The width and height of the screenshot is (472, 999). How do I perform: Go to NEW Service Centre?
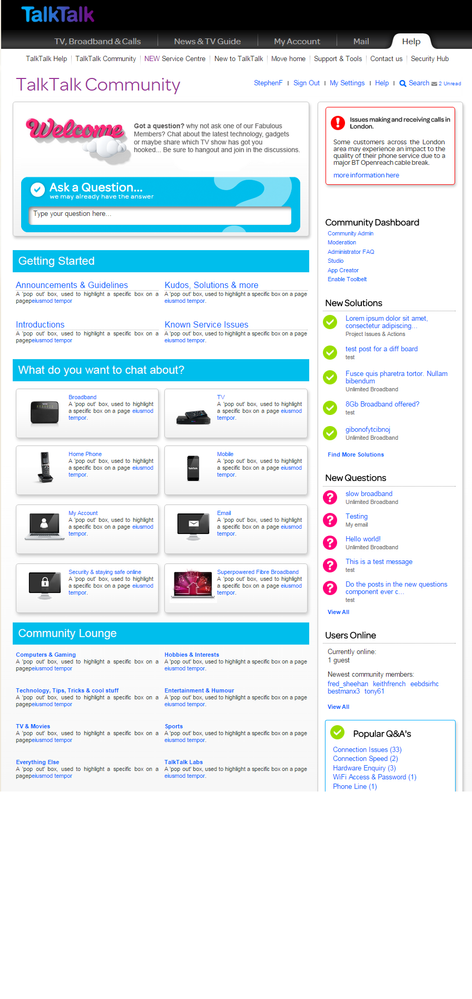click(x=175, y=59)
